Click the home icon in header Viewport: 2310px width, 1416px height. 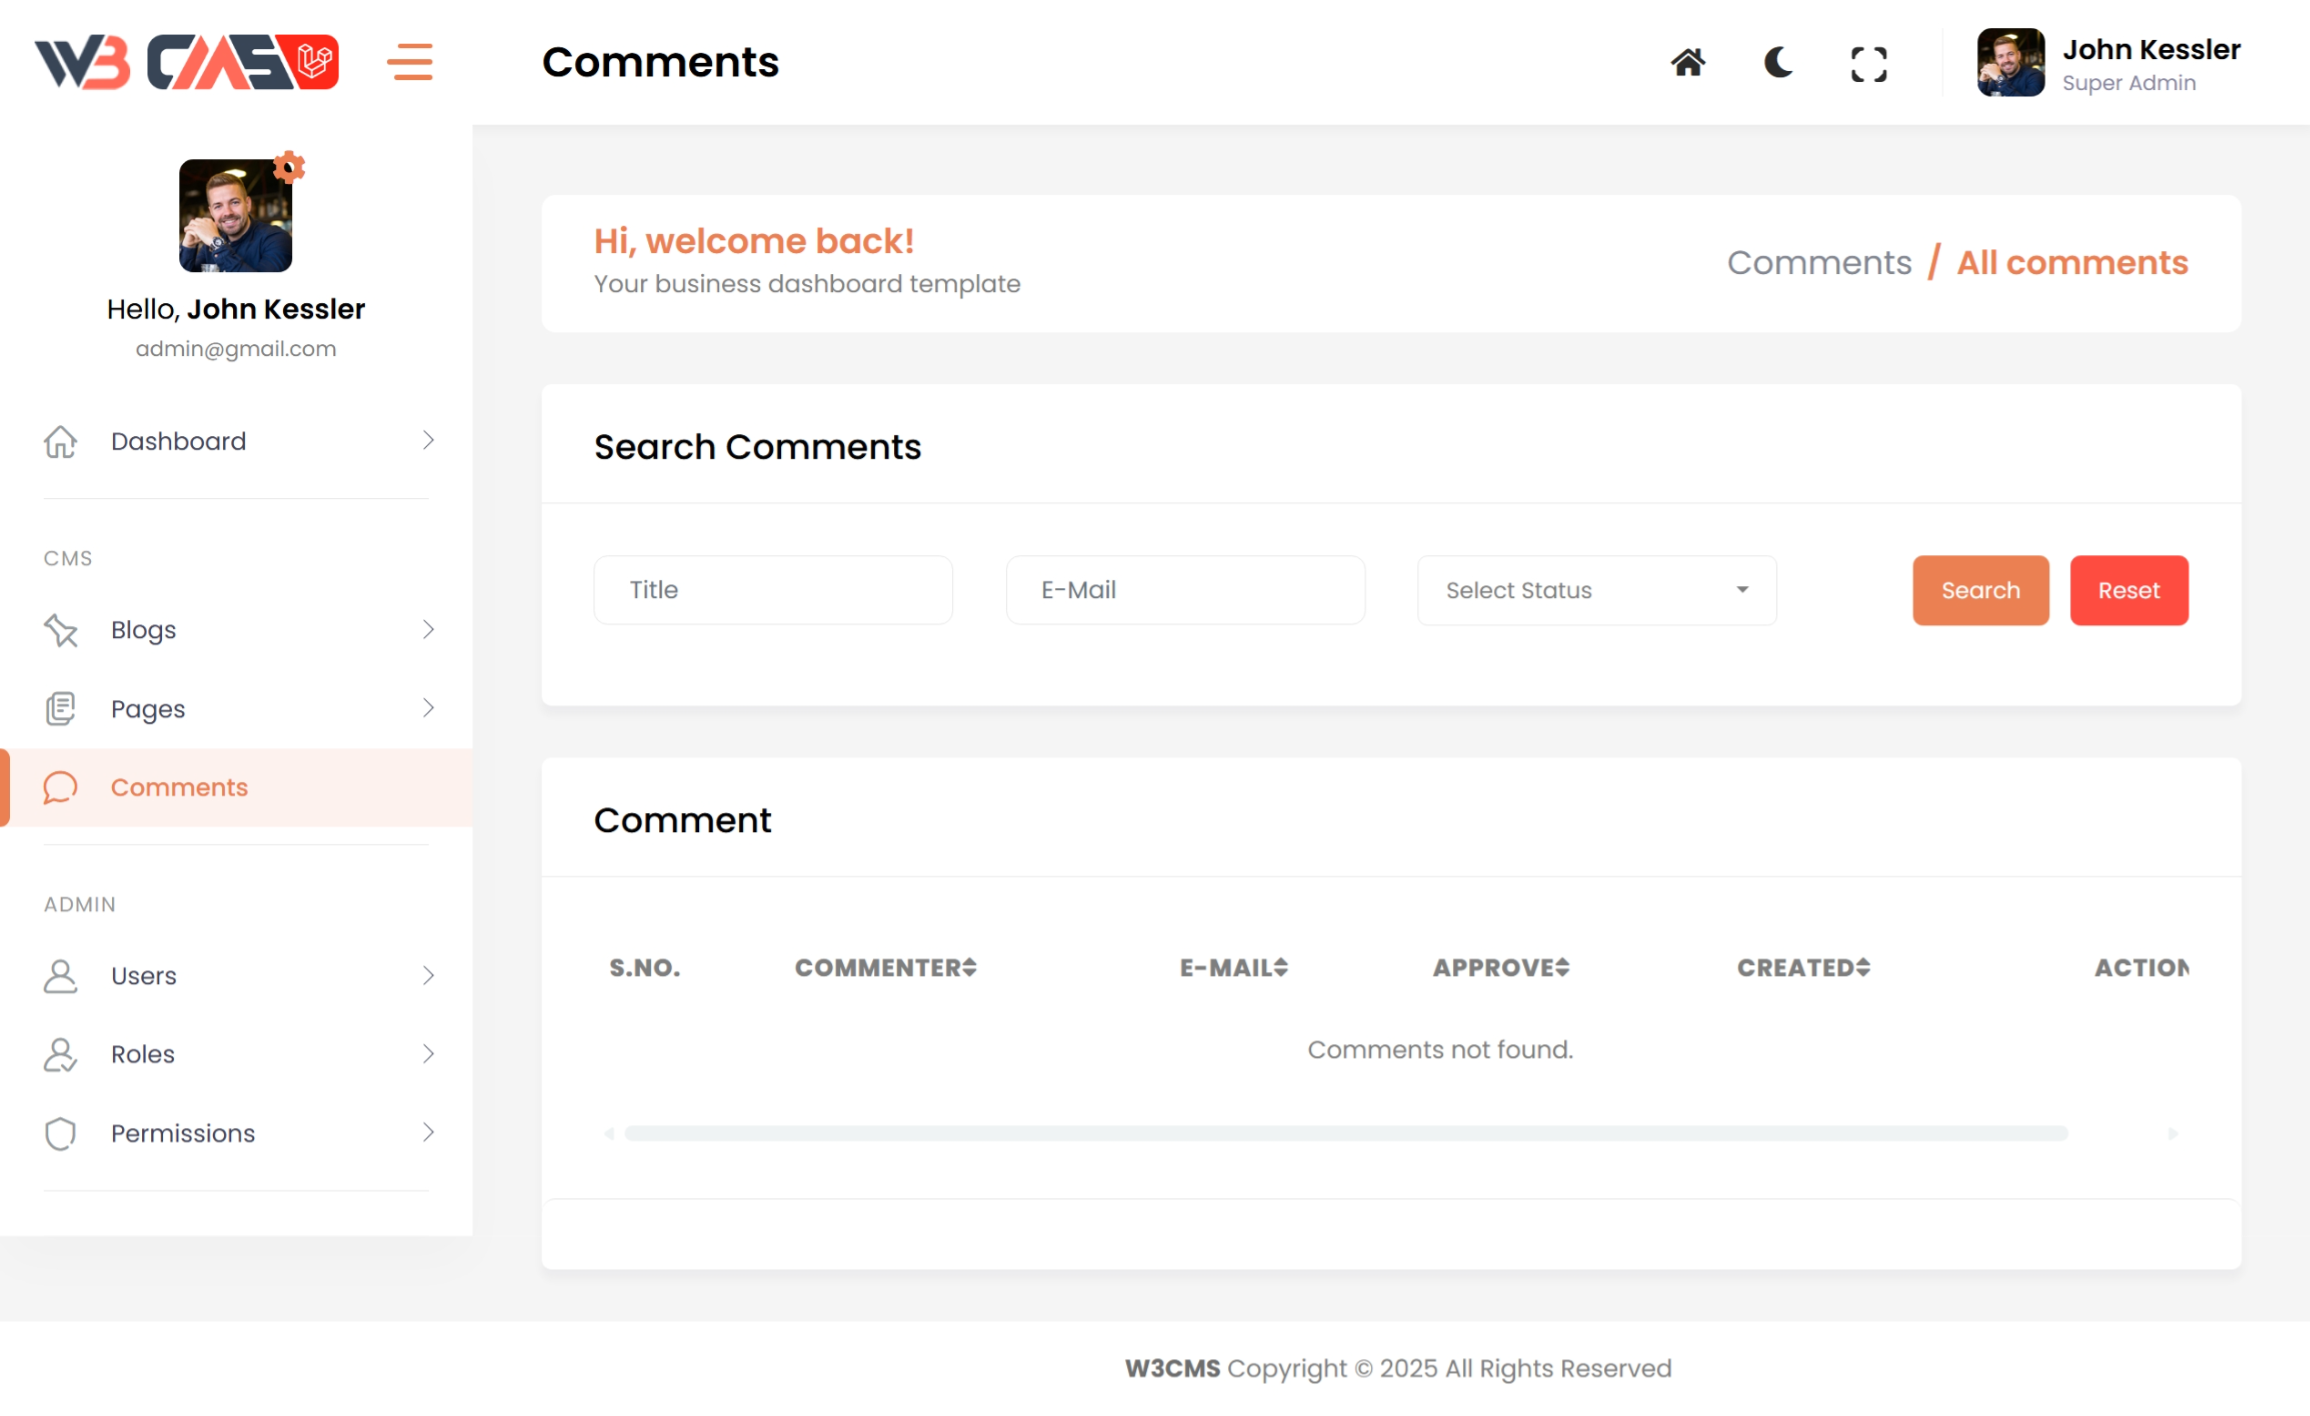(1687, 63)
